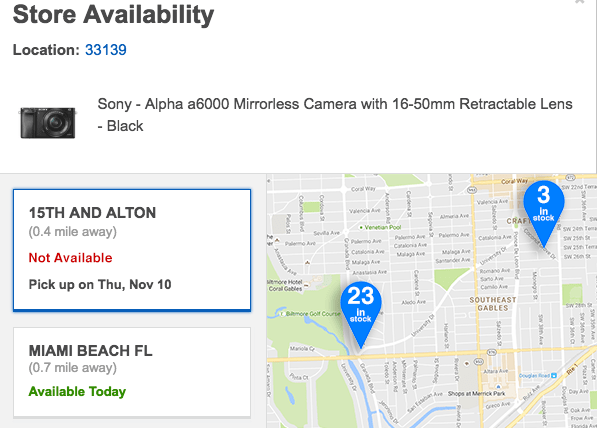Open the 33139 location zip code link
Image resolution: width=597 pixels, height=428 pixels.
(x=105, y=50)
